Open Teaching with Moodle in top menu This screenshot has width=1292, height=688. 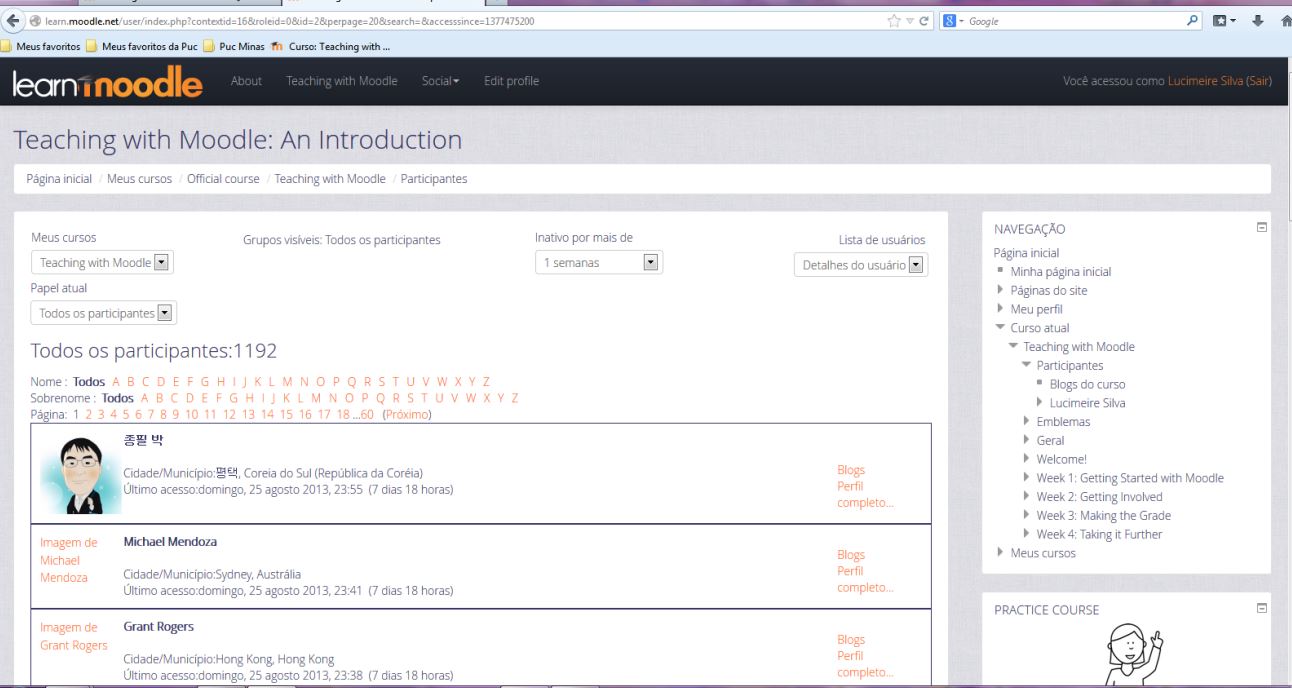tap(341, 81)
